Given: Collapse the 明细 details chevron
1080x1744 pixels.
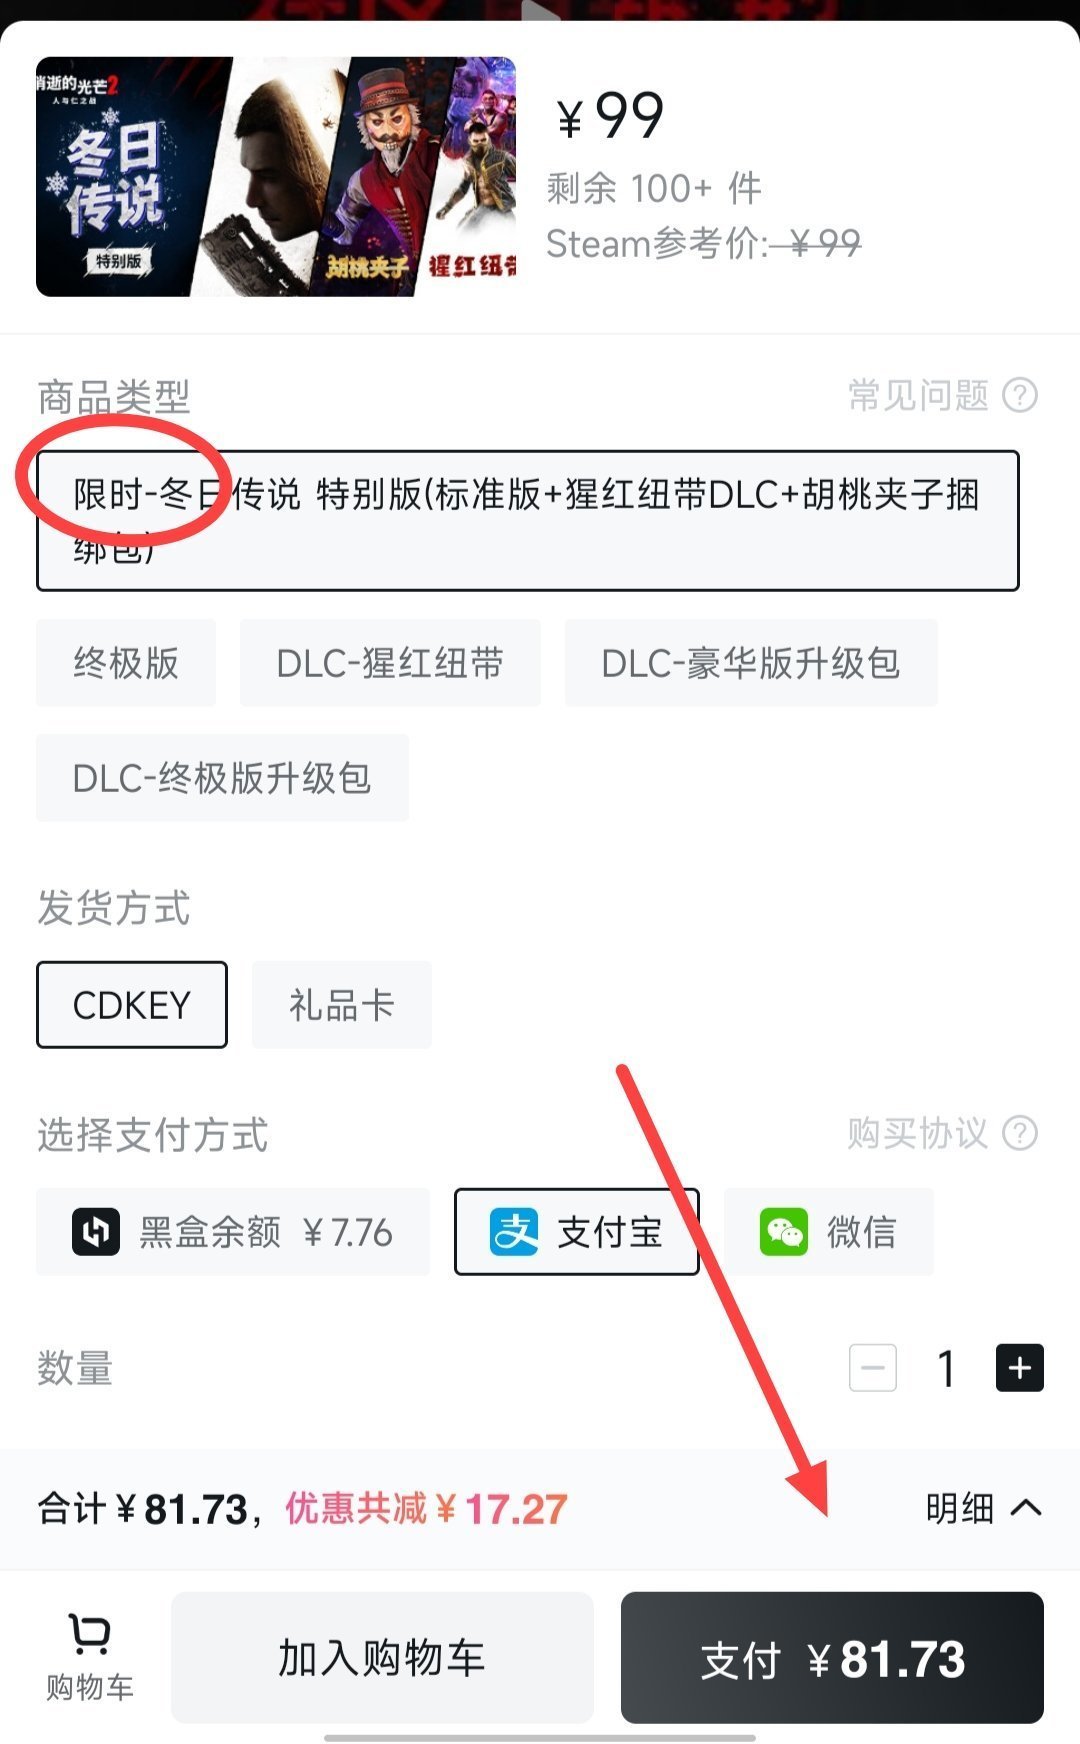Looking at the screenshot, I should coord(1026,1508).
